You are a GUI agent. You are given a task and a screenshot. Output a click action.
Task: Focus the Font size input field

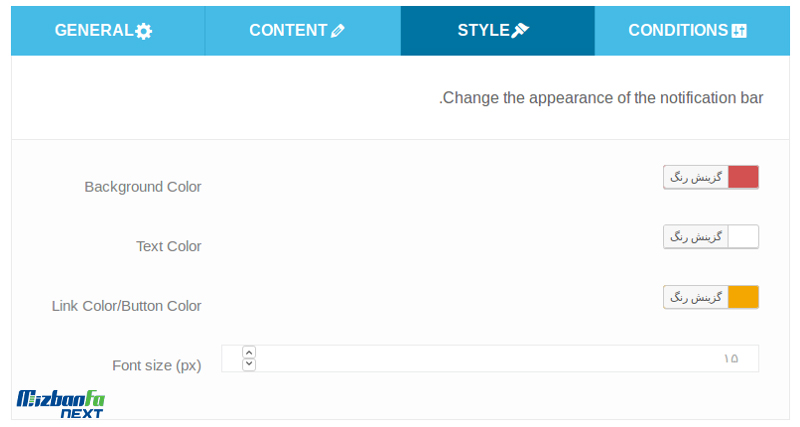point(490,358)
